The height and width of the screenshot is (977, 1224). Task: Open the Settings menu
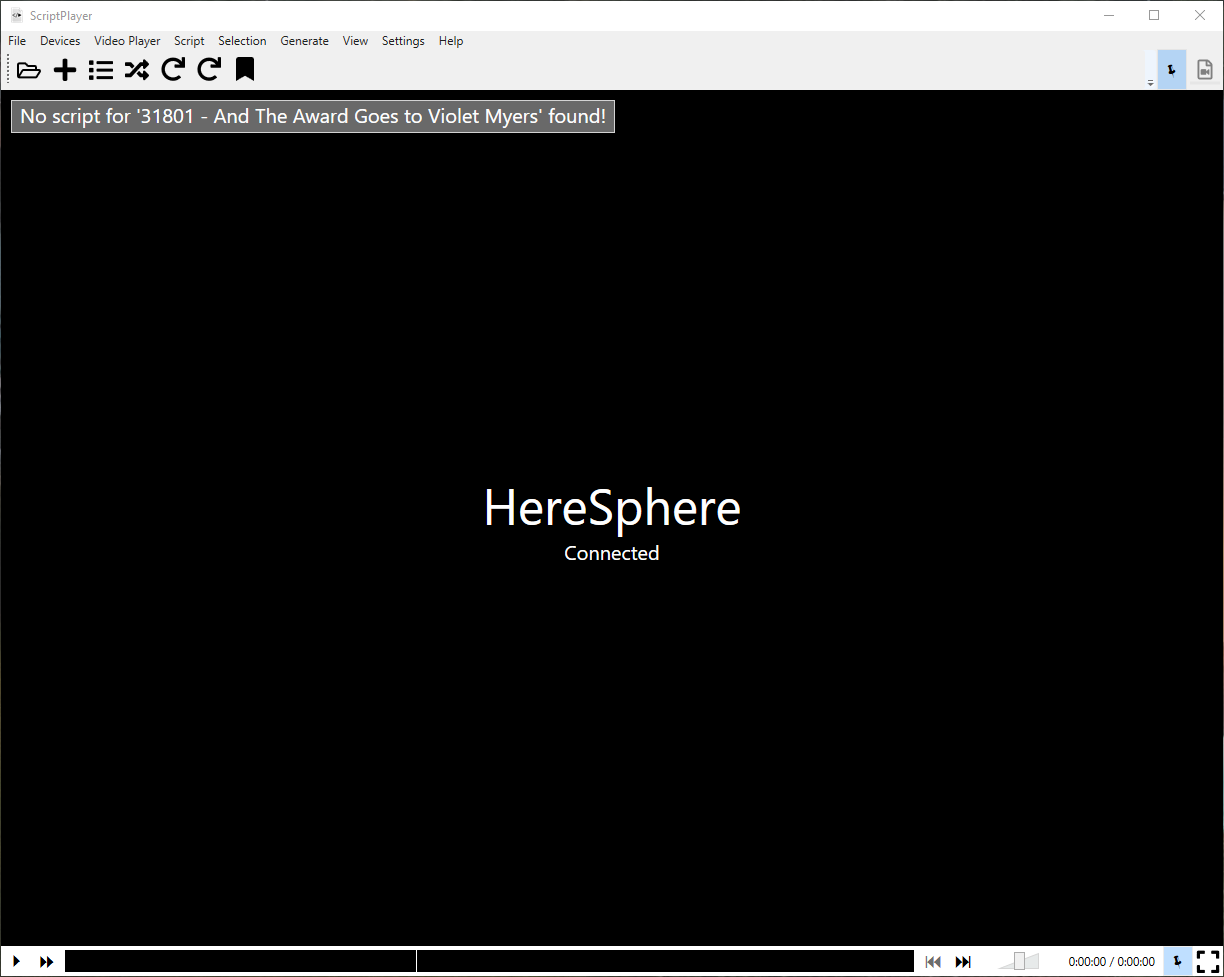[403, 41]
